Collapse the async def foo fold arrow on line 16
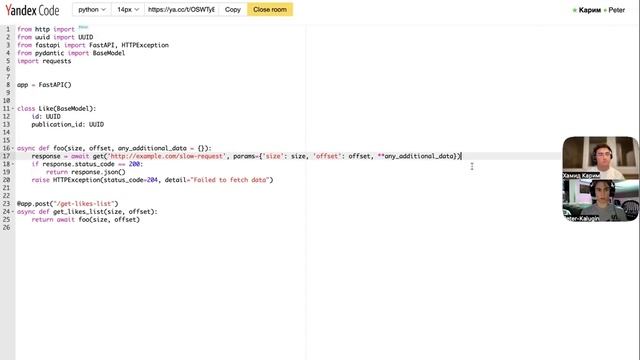 pos(13,148)
